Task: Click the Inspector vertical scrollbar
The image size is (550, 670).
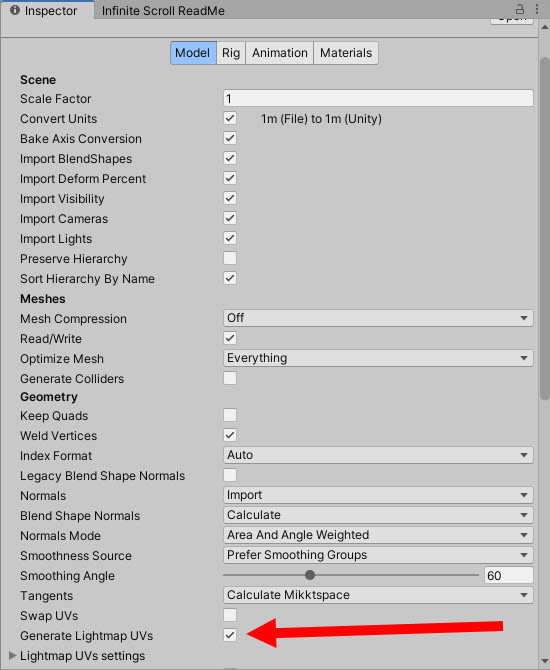Action: [544, 229]
